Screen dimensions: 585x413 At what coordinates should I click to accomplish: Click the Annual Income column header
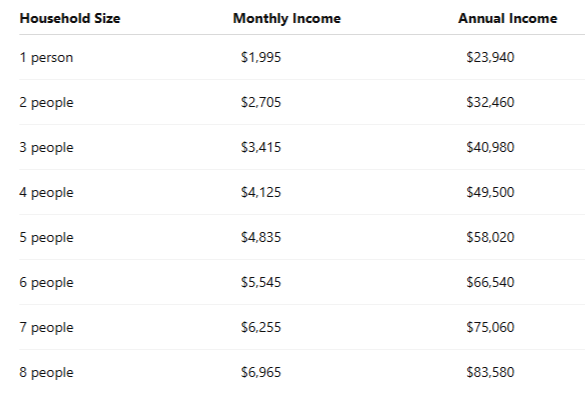[508, 18]
